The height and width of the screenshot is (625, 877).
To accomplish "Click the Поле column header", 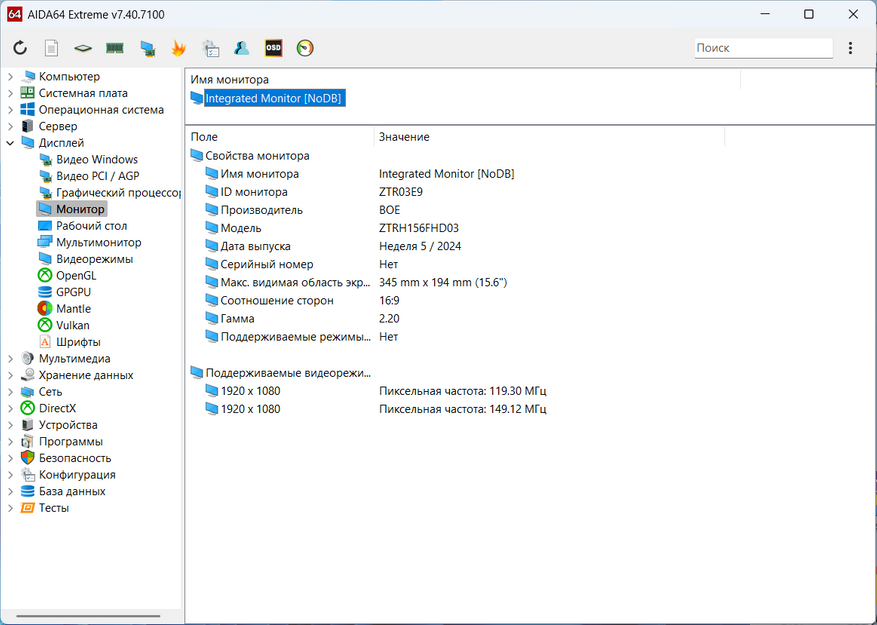I will (x=204, y=137).
